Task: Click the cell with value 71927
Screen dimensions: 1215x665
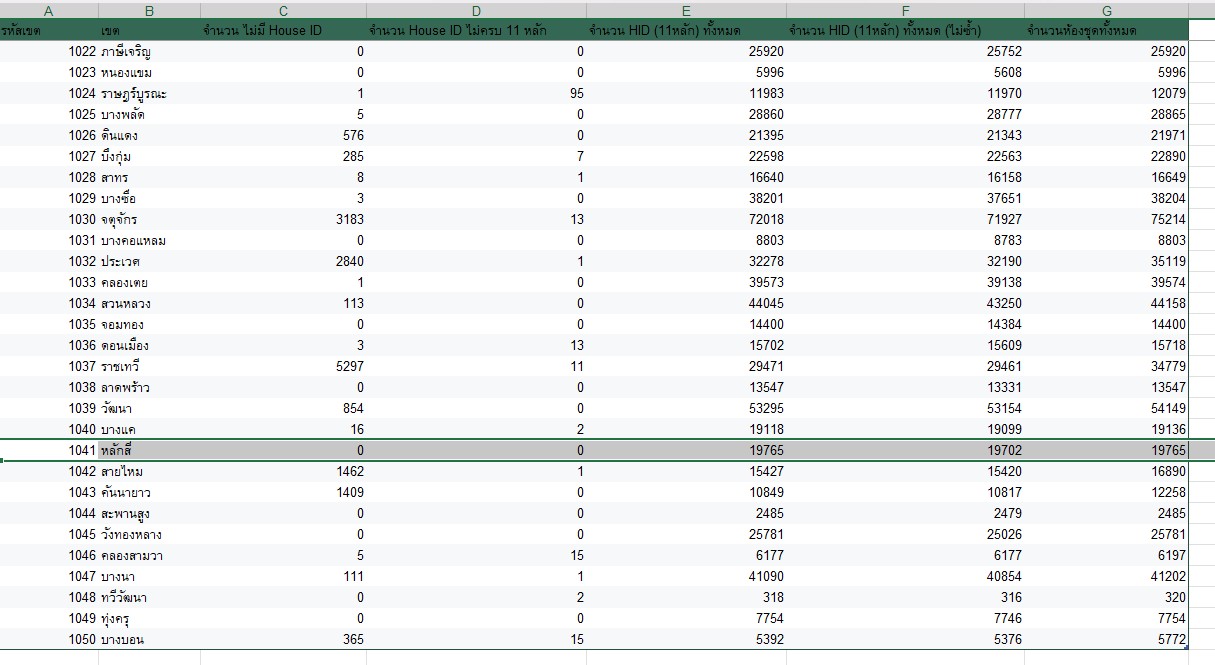Action: (905, 219)
